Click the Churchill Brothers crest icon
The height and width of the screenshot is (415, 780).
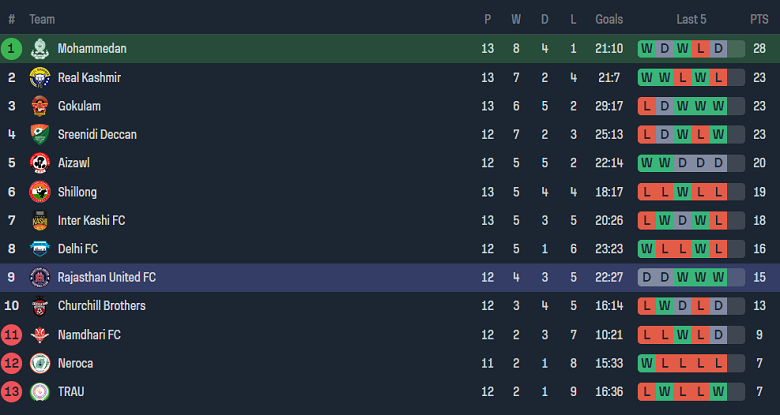(x=40, y=306)
